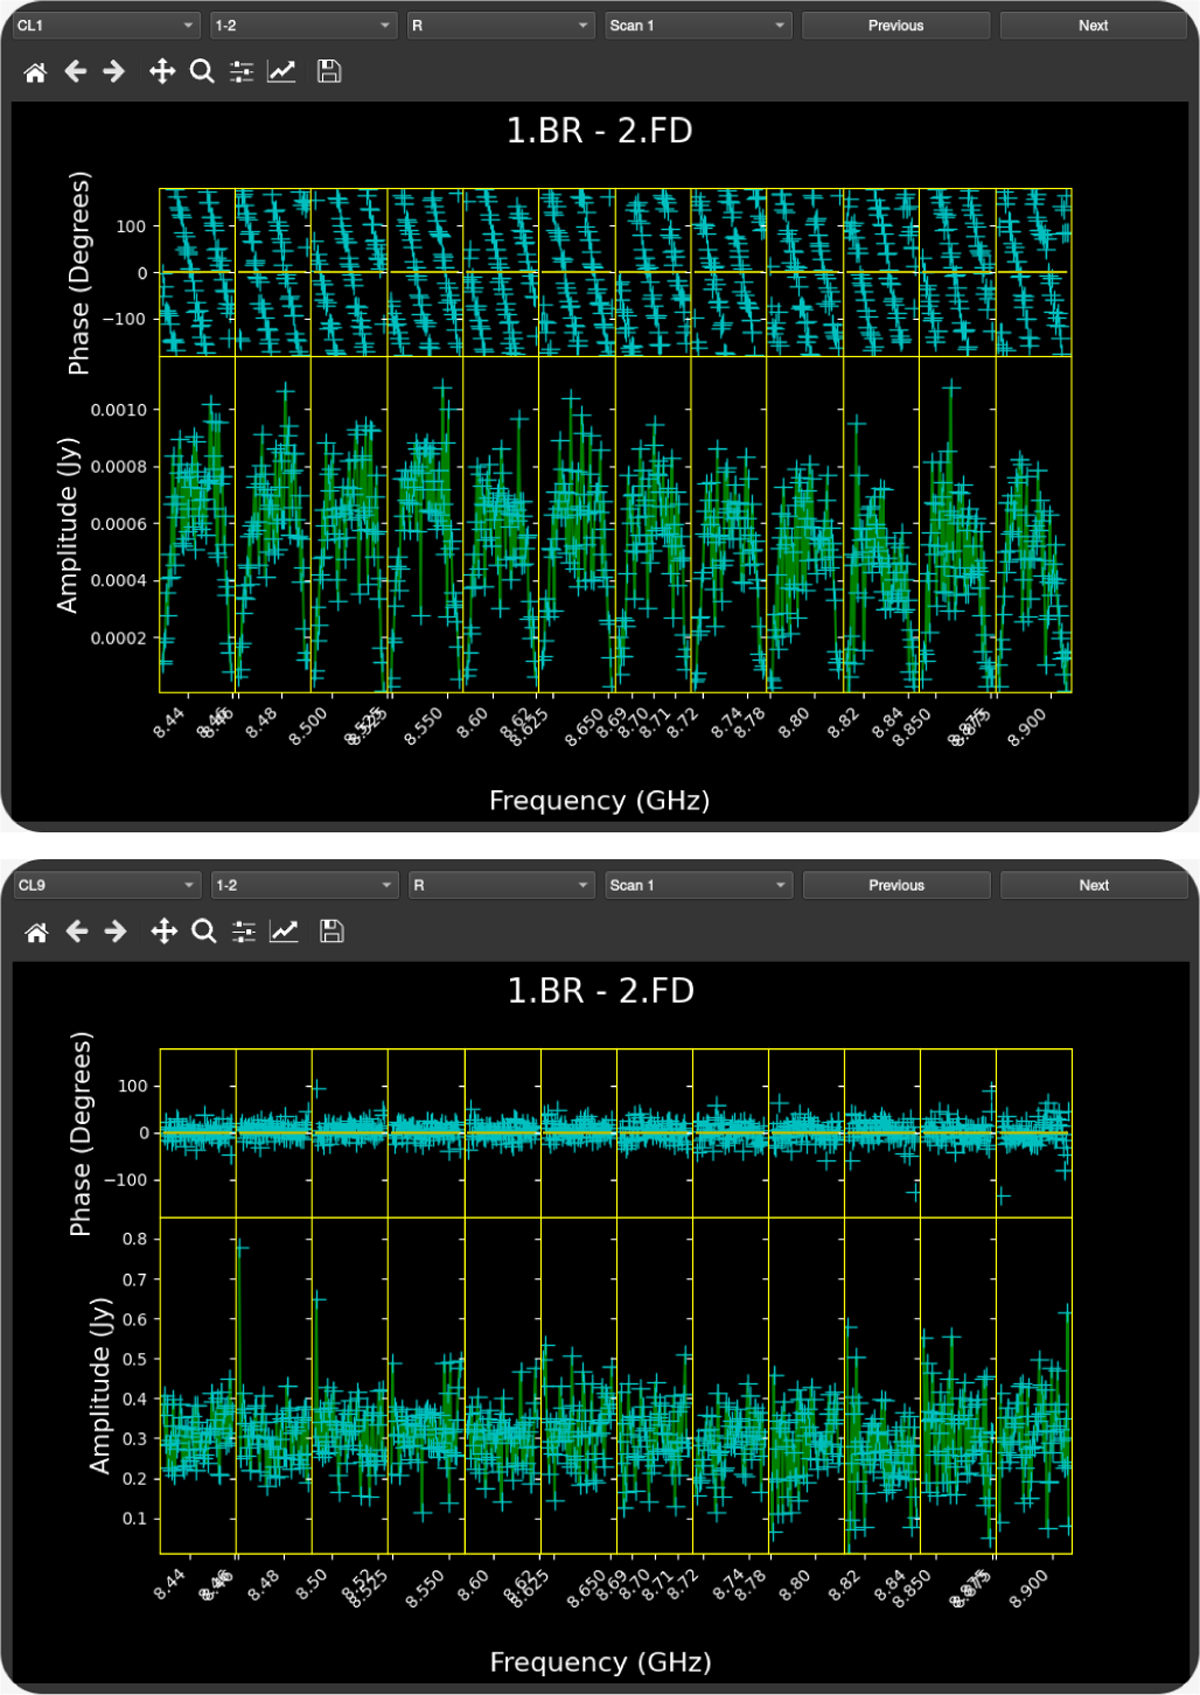Select the Pan tool in top plot toolbar

click(161, 72)
